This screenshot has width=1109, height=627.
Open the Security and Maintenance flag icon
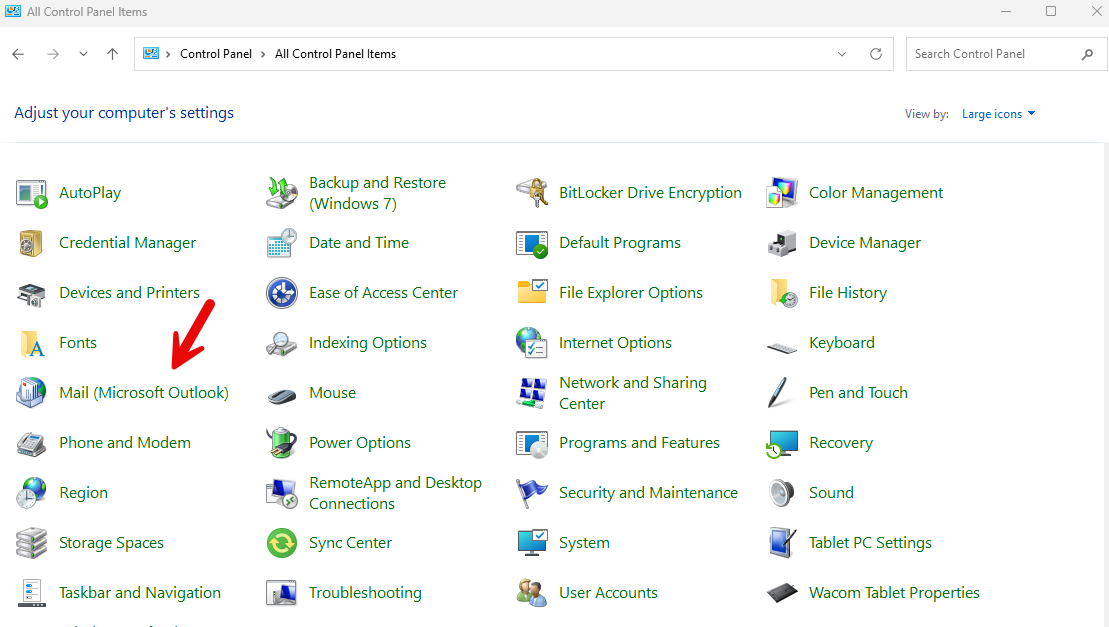click(x=532, y=493)
